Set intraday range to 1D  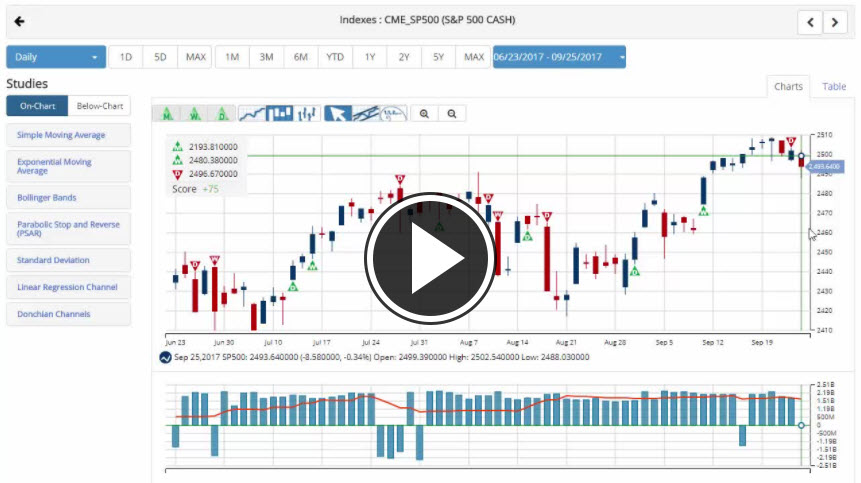(126, 57)
